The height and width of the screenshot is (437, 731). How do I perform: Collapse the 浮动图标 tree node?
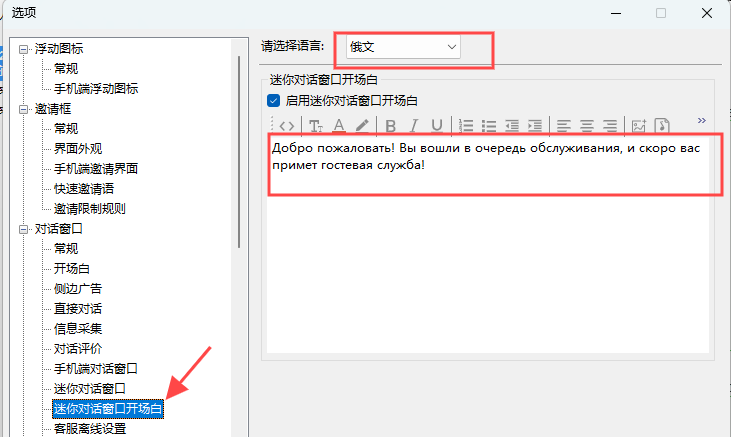click(x=25, y=49)
